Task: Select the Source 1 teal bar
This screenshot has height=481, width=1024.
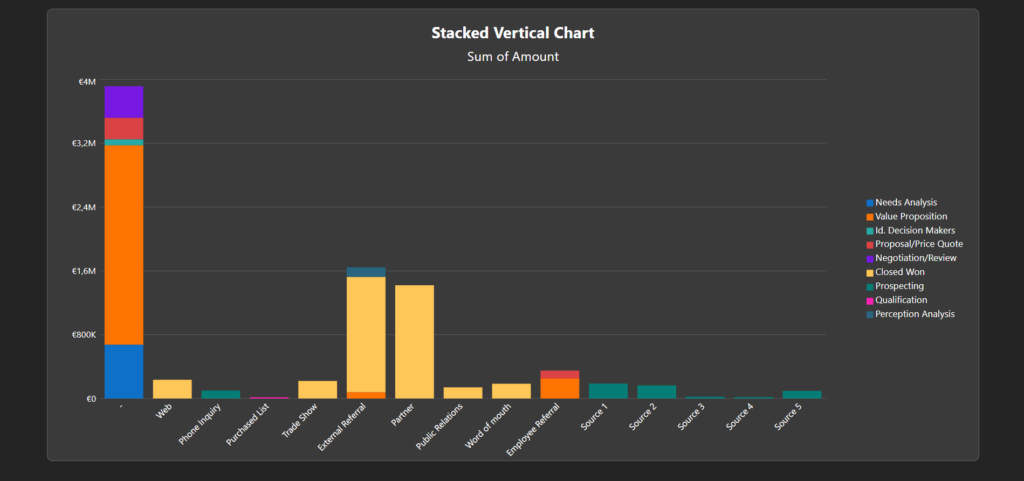Action: click(608, 391)
